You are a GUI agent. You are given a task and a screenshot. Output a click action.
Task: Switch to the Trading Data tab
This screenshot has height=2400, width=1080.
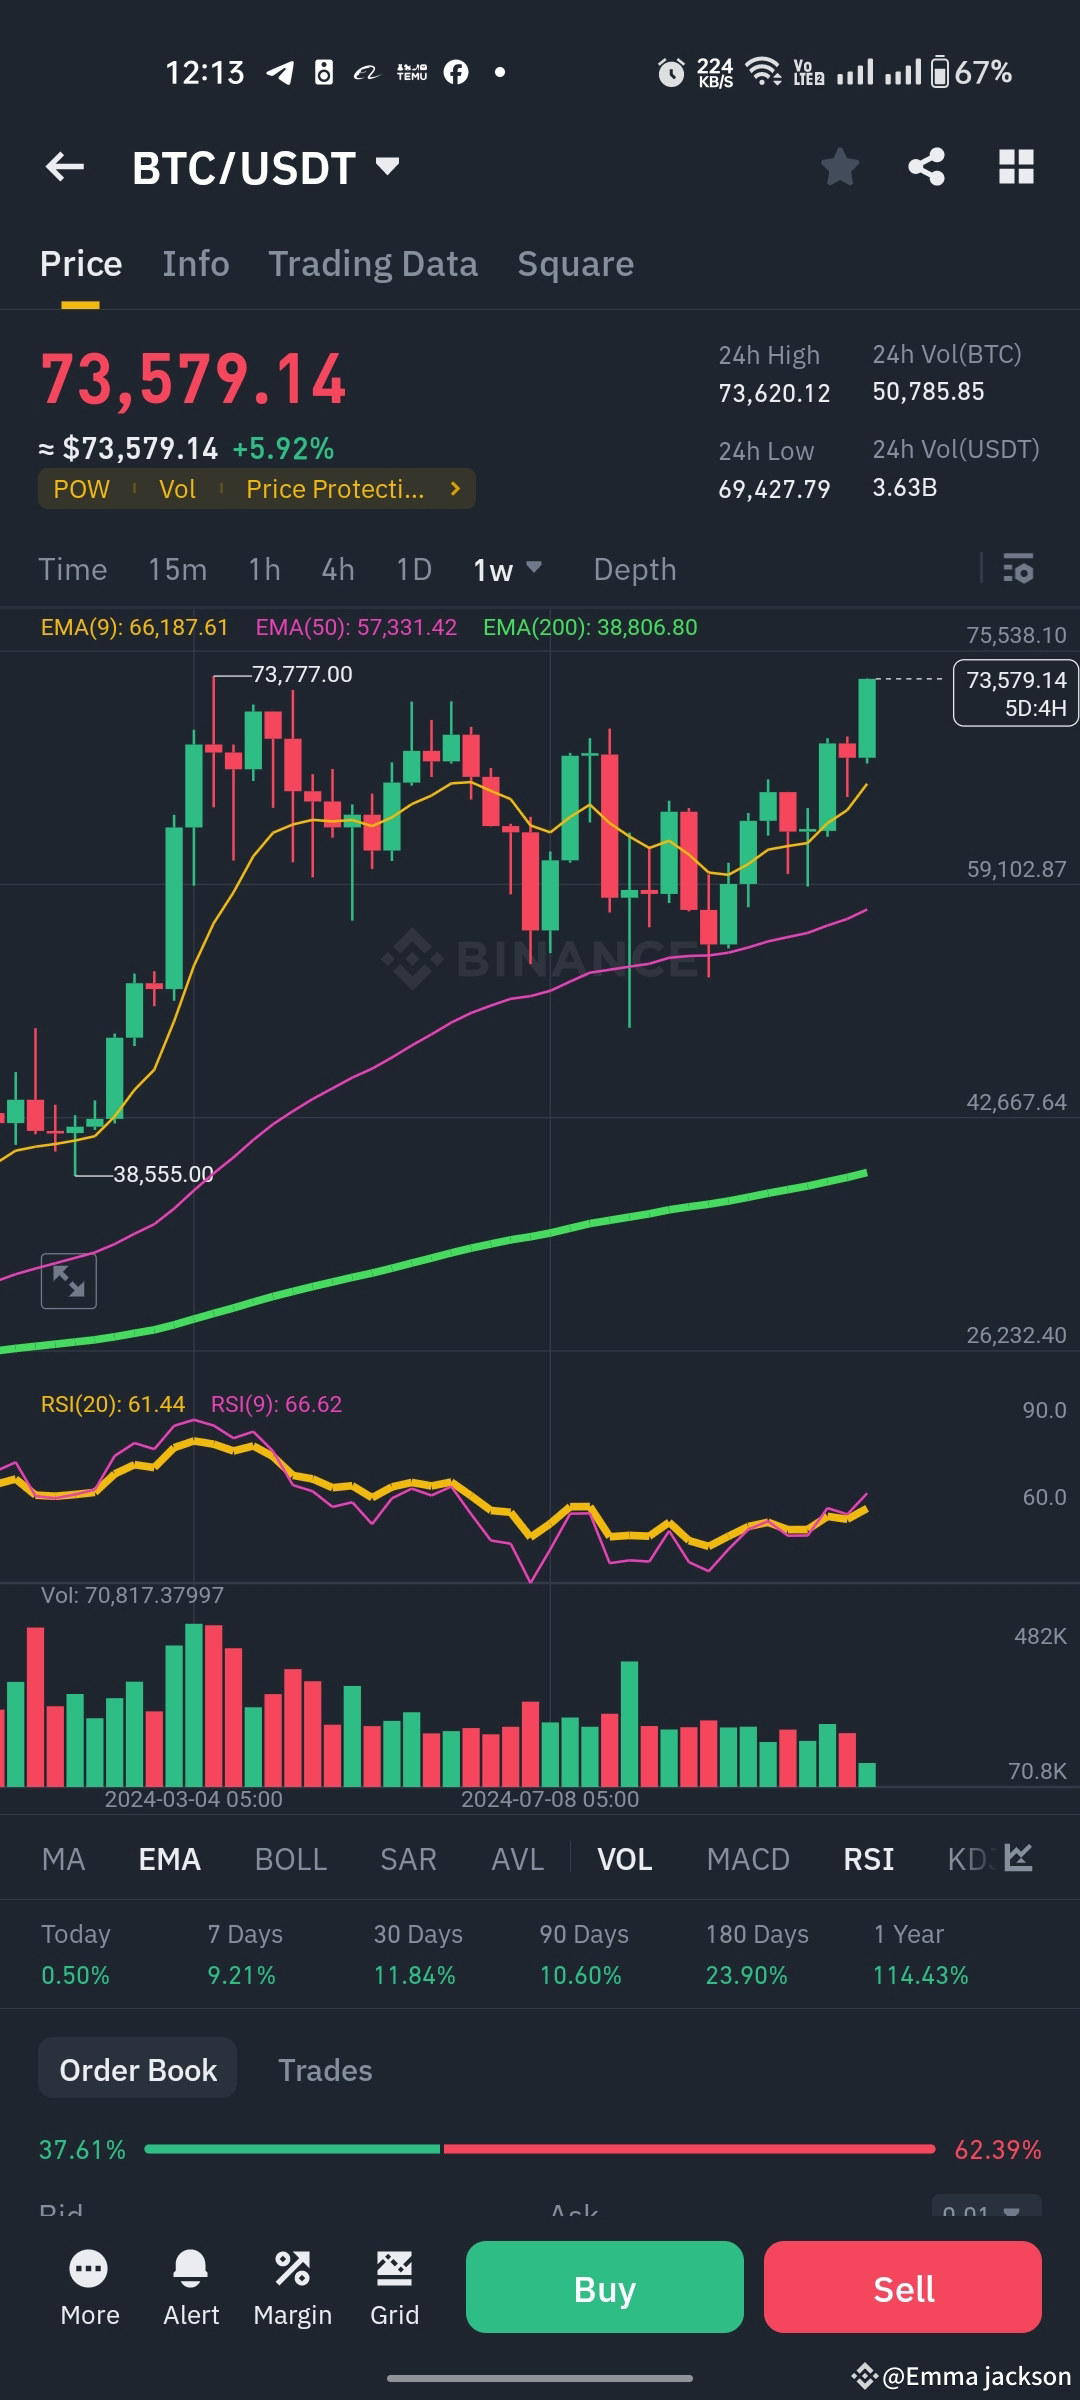(x=373, y=263)
